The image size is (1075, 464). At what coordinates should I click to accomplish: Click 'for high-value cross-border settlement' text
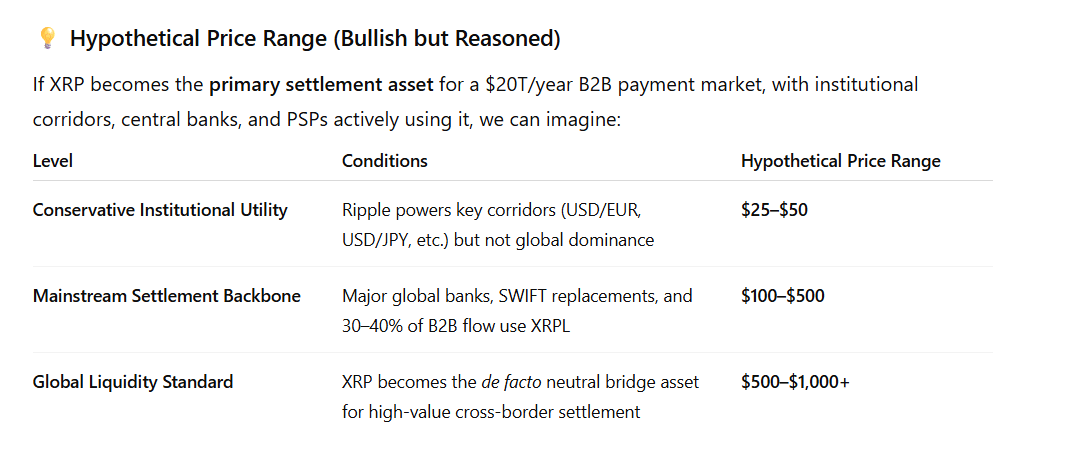(490, 412)
